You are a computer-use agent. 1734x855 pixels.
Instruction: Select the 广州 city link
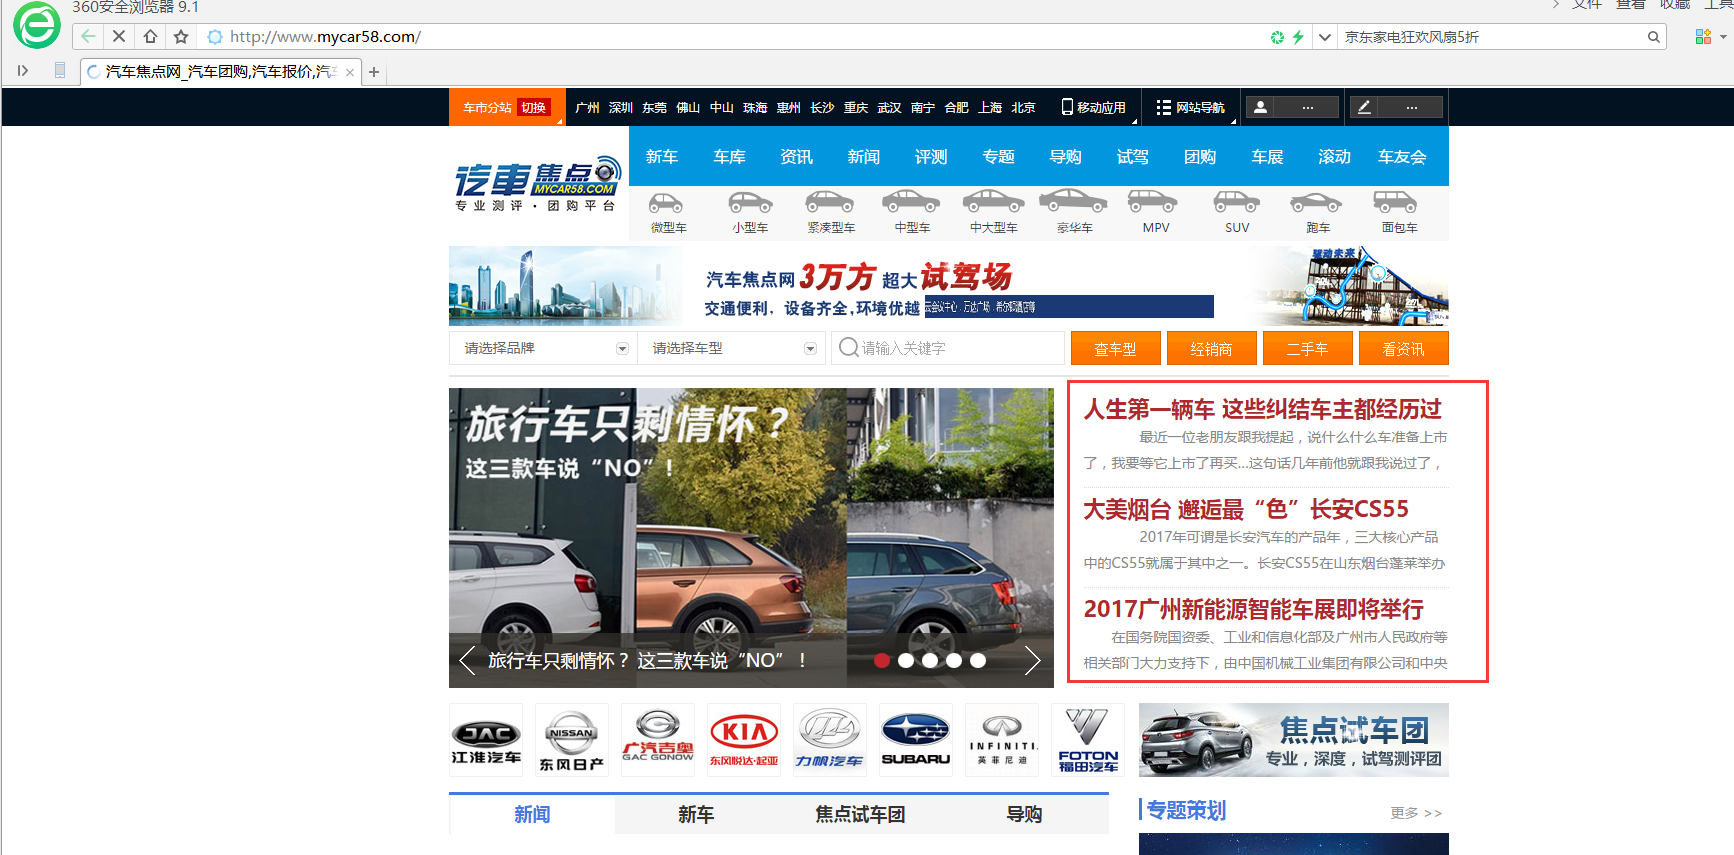click(587, 107)
